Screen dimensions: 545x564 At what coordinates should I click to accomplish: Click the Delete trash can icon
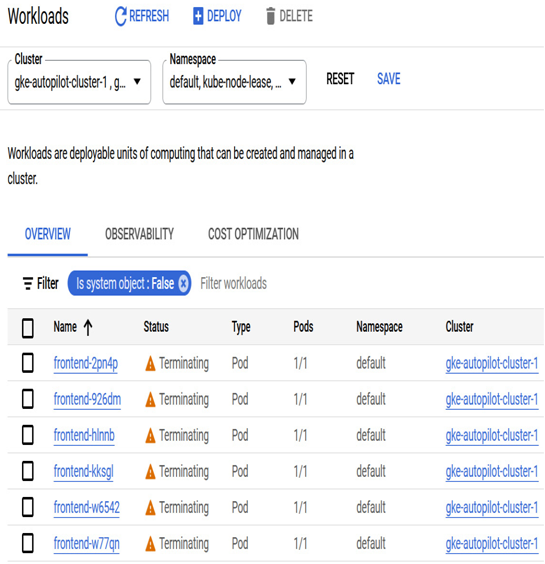click(270, 17)
